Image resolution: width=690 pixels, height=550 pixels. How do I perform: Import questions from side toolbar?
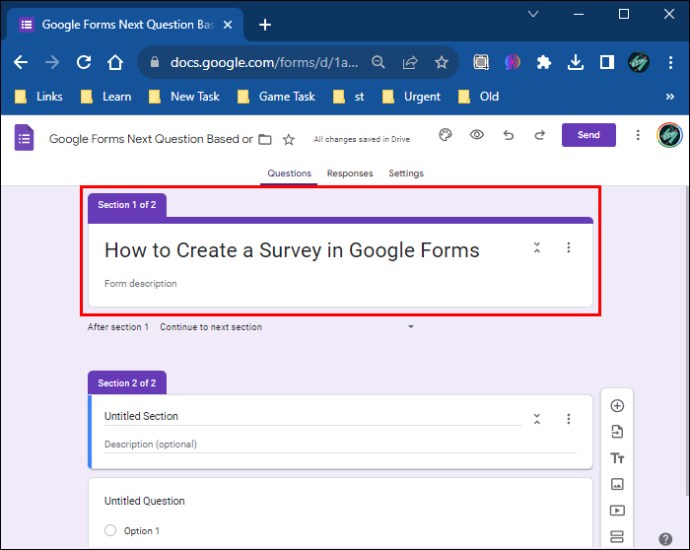617,432
